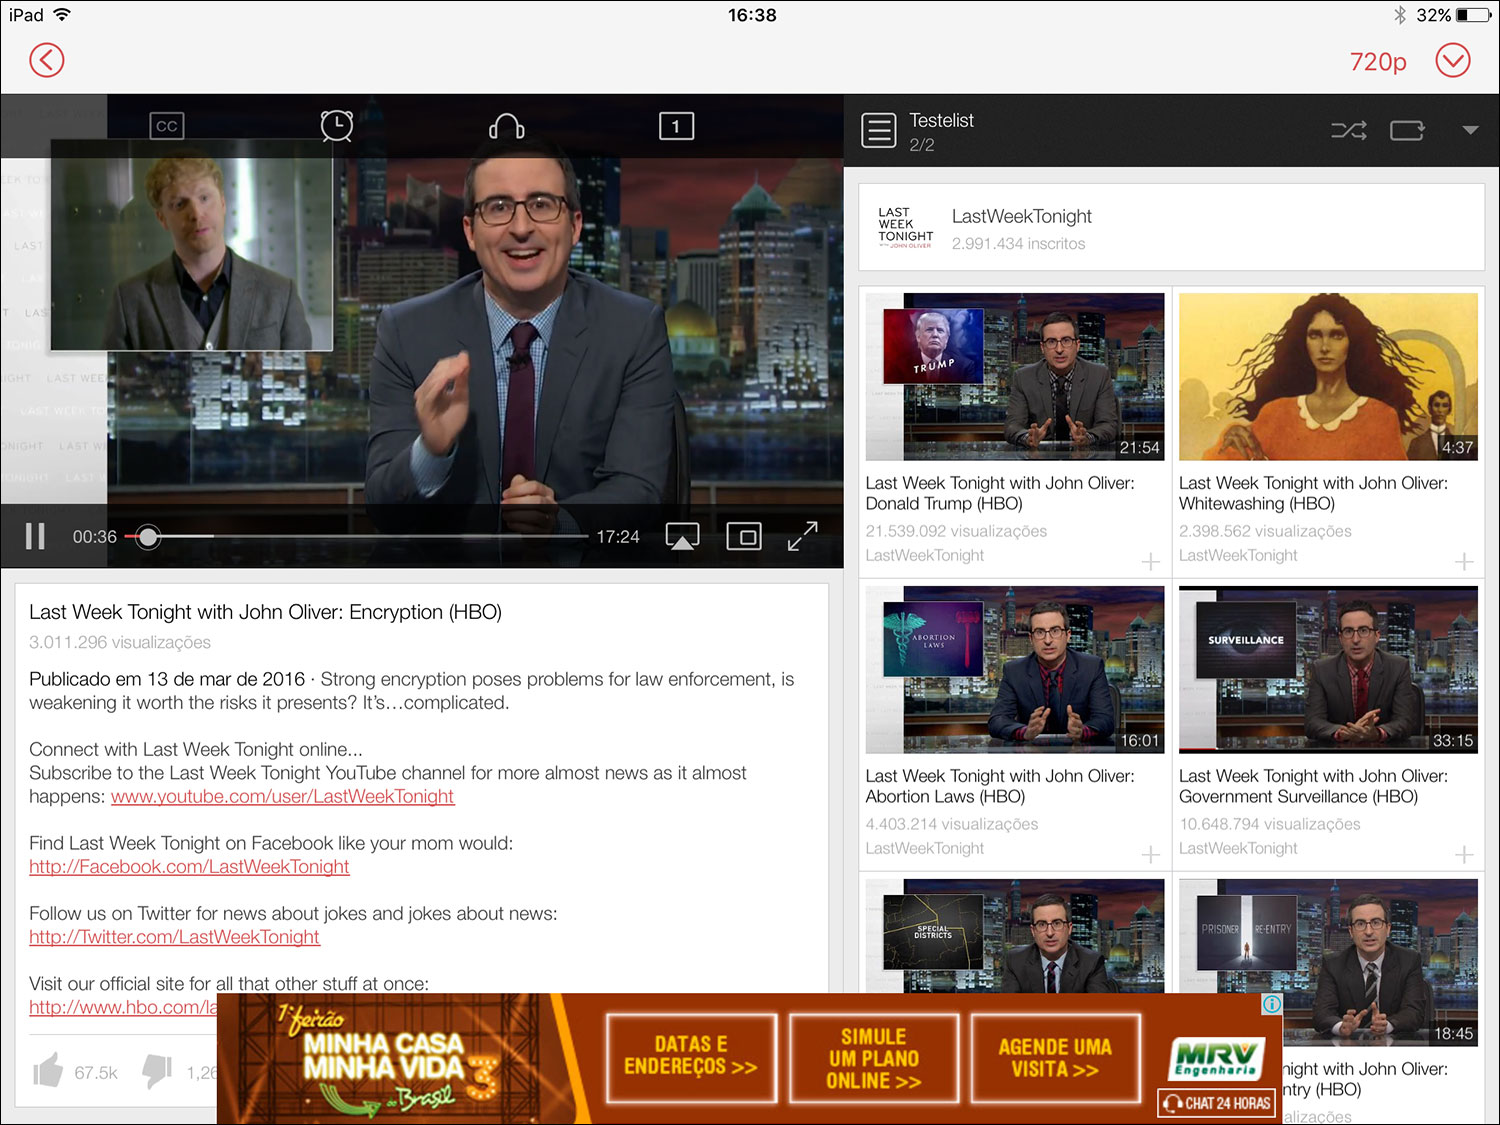Toggle playlist shuffle
The height and width of the screenshot is (1125, 1500).
[1349, 130]
